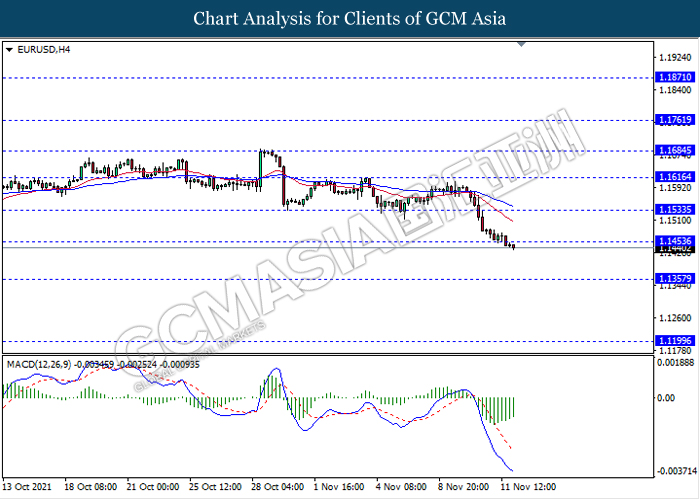The width and height of the screenshot is (700, 500).
Task: Select the 1.11996 price level label
Action: point(675,341)
